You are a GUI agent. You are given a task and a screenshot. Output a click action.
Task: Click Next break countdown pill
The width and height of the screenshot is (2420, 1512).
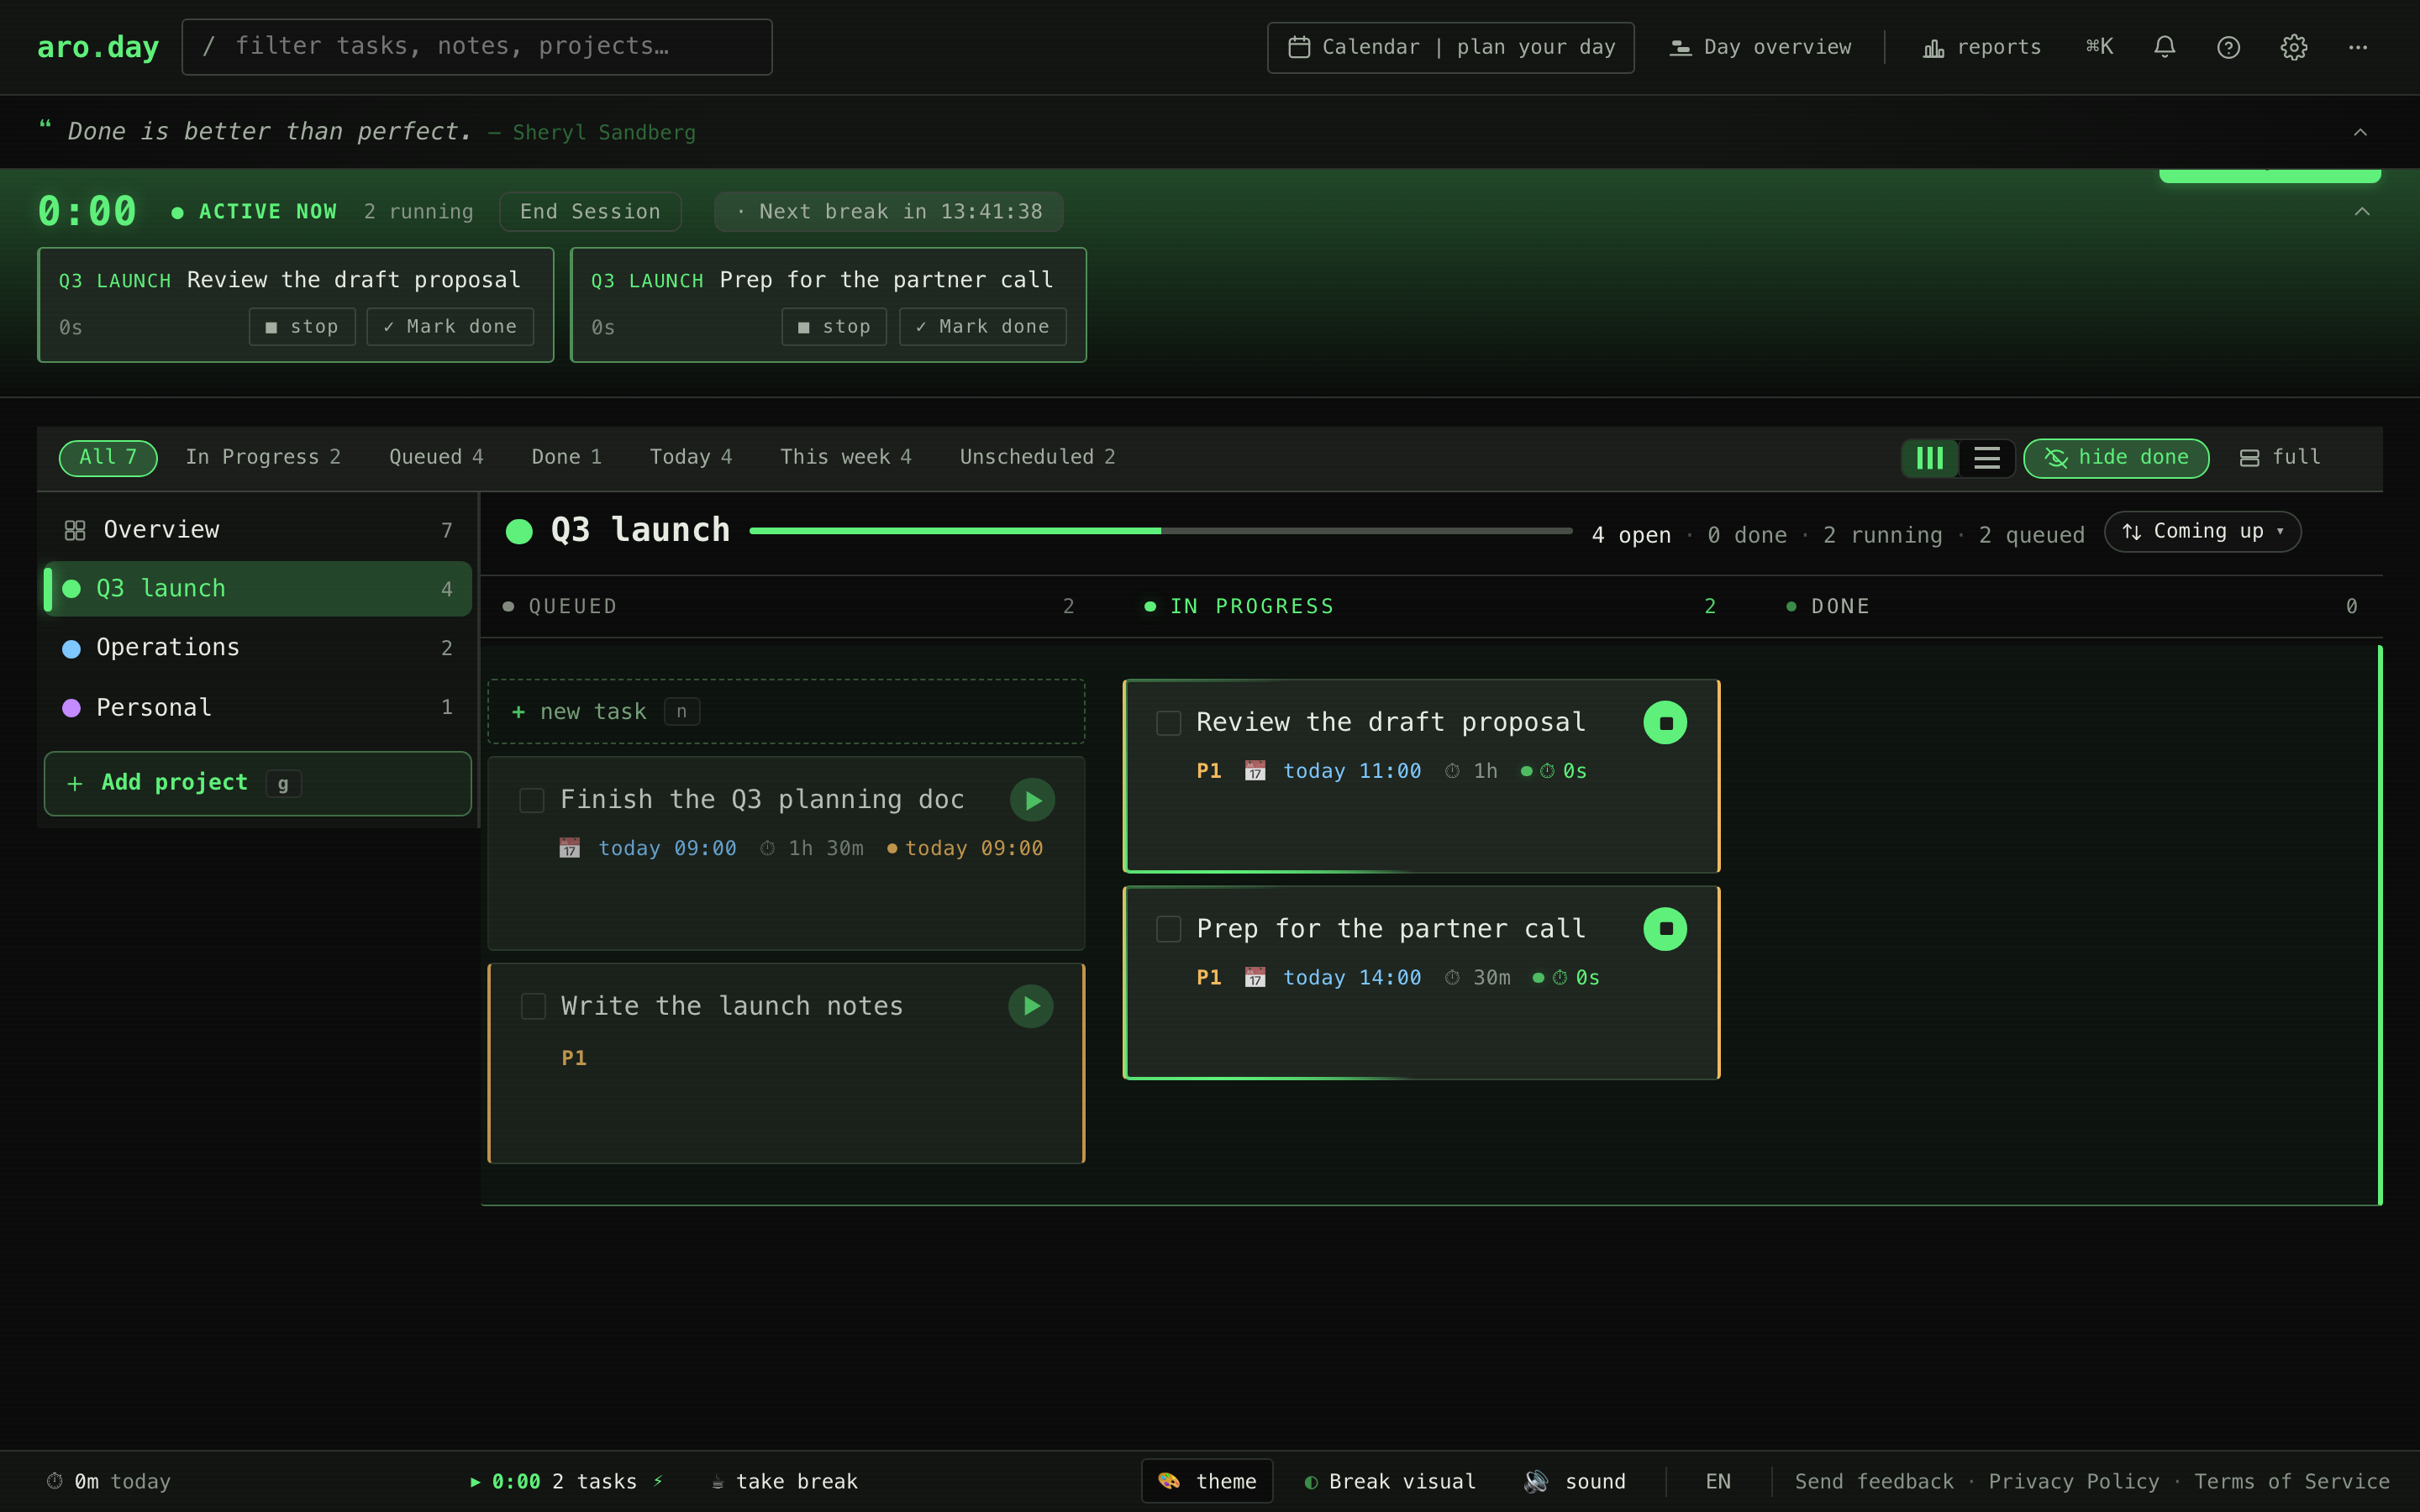click(x=889, y=212)
